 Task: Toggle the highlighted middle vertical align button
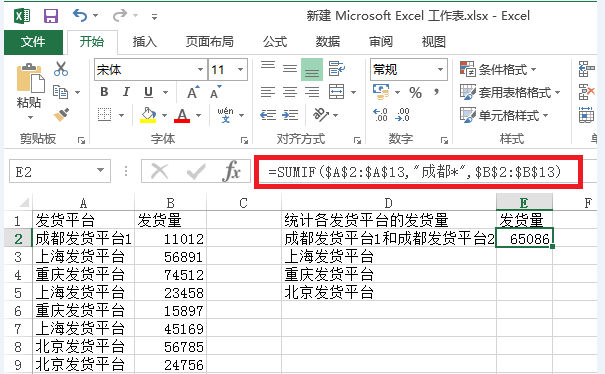click(312, 69)
